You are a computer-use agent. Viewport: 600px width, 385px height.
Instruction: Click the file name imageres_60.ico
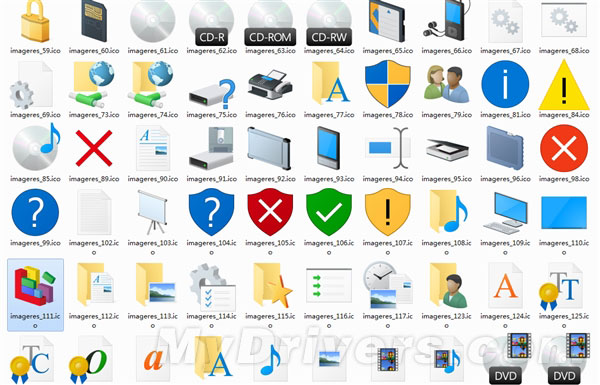click(94, 51)
